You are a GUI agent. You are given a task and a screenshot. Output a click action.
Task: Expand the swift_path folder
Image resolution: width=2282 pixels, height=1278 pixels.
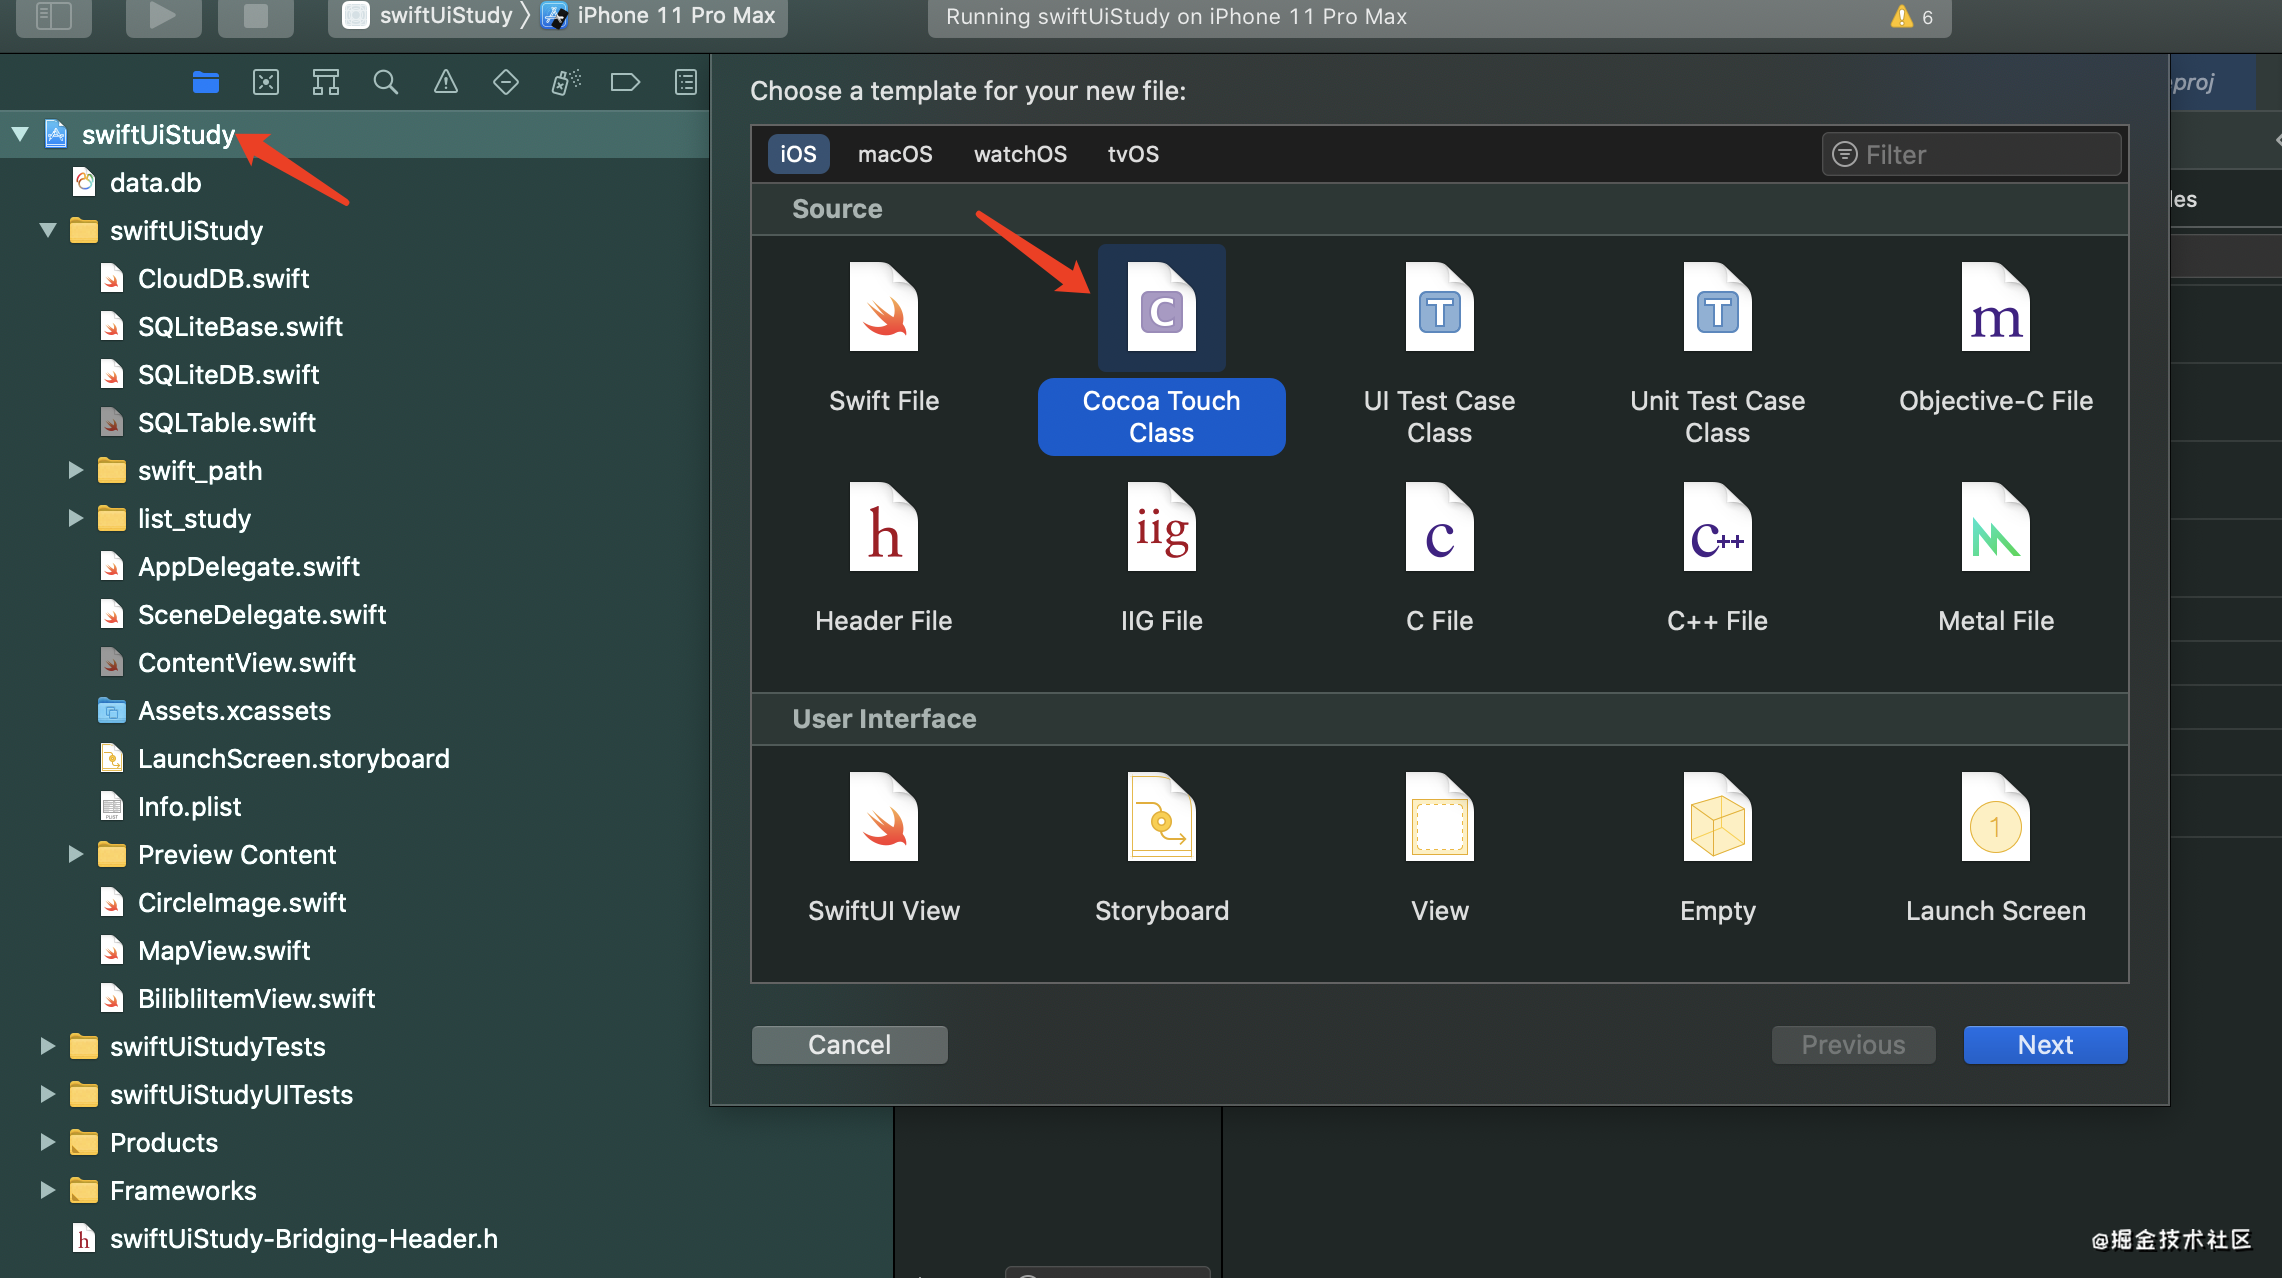click(x=76, y=470)
